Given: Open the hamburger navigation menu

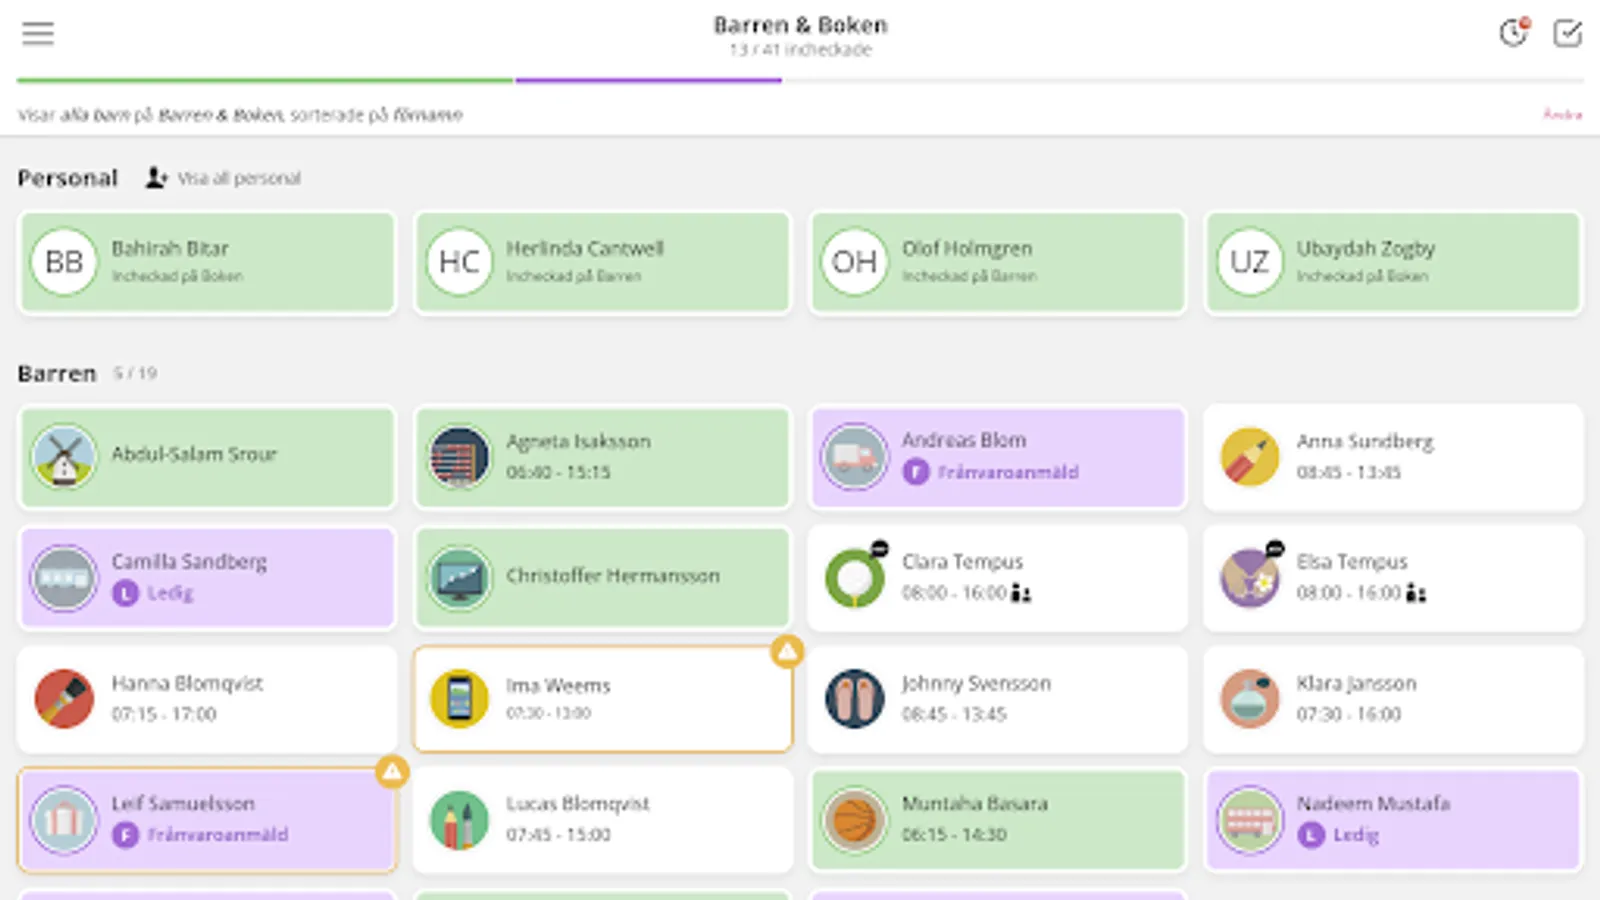Looking at the screenshot, I should pos(38,33).
